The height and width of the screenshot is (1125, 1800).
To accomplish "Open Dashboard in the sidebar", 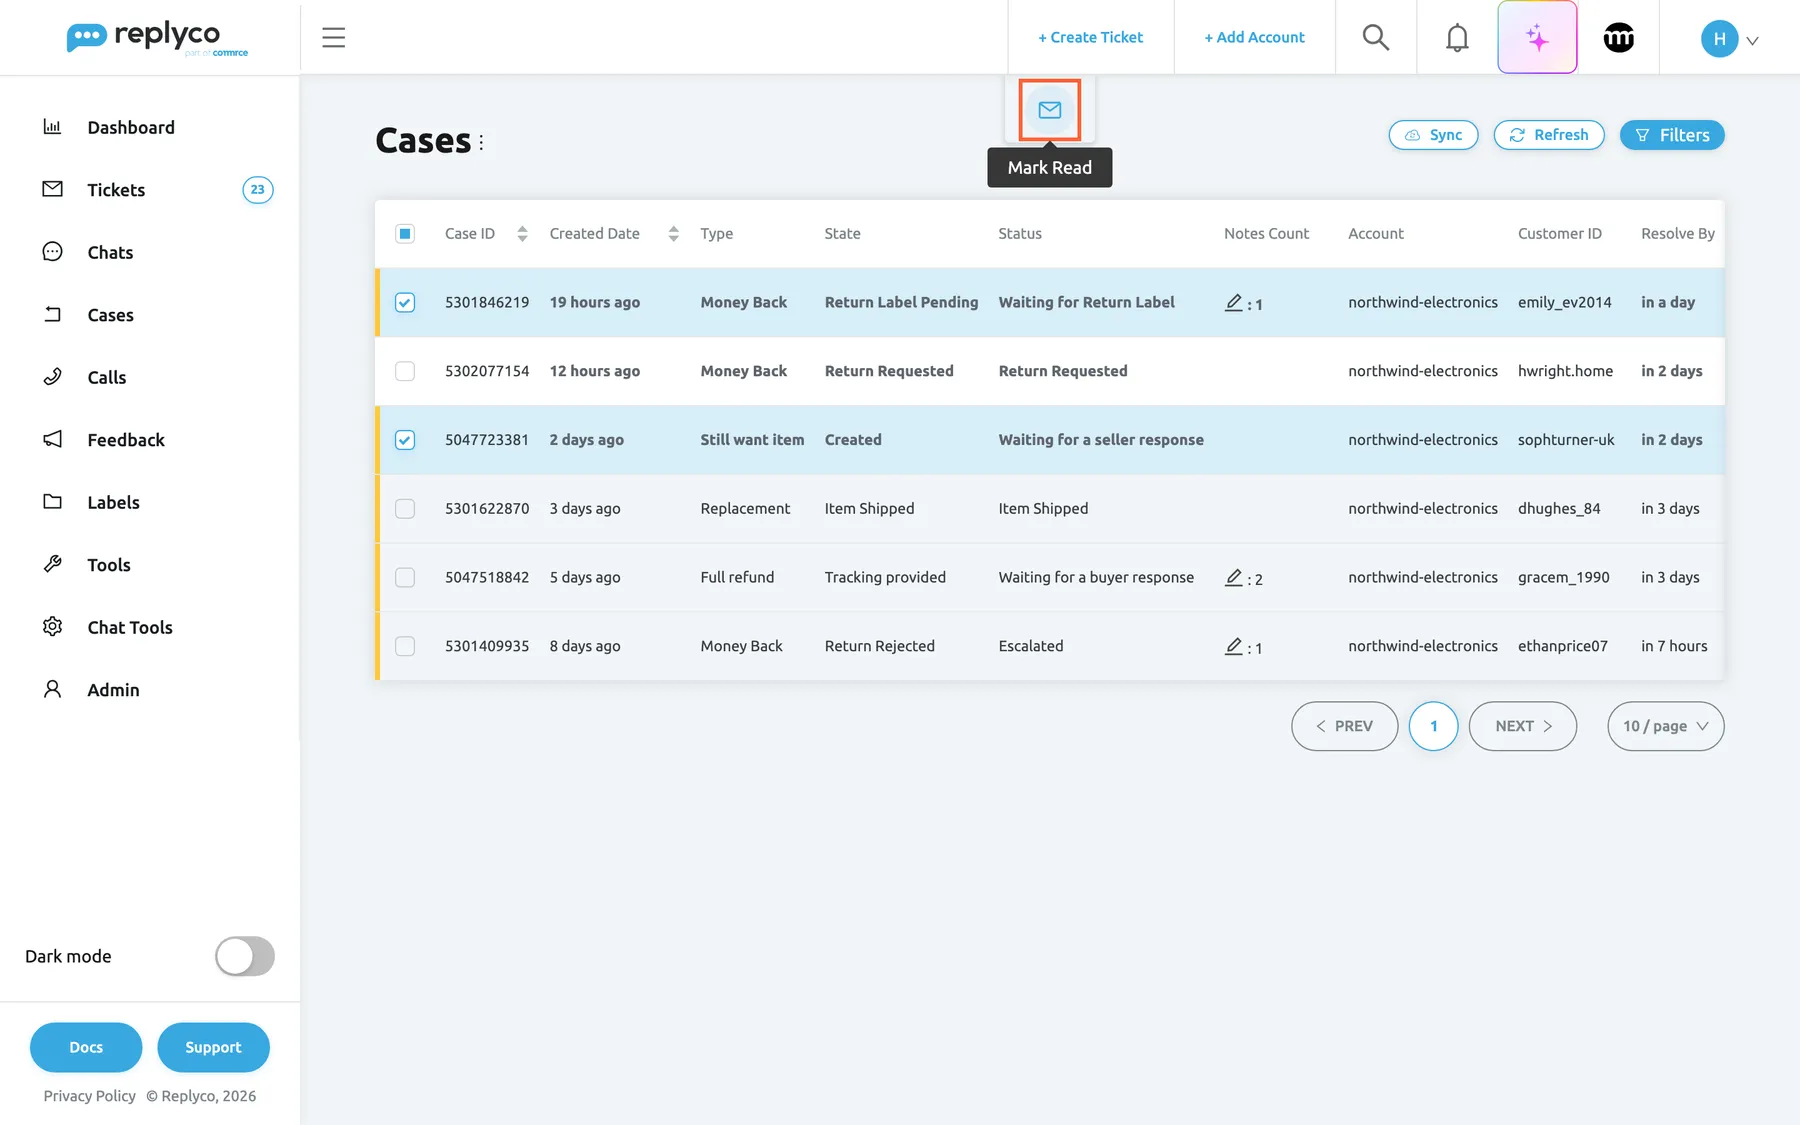I will tap(131, 127).
